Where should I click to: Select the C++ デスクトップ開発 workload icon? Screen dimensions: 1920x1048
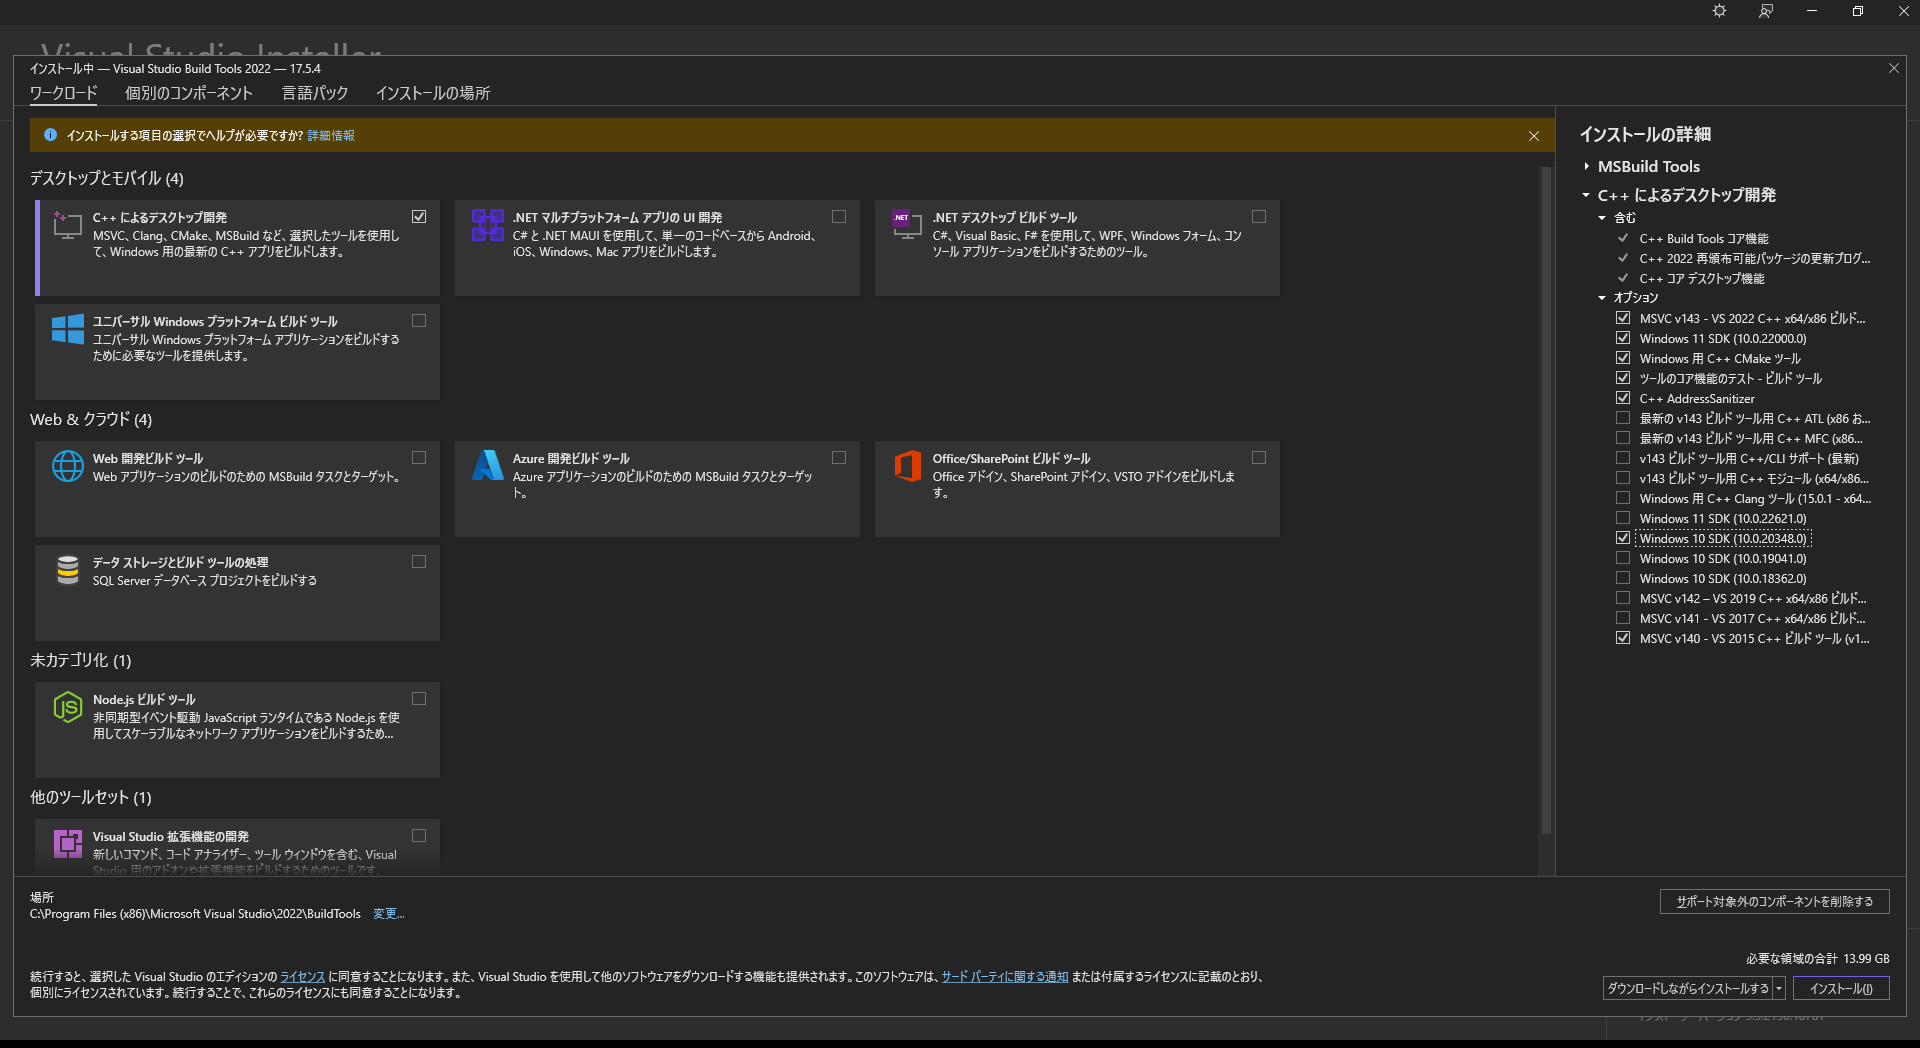67,224
